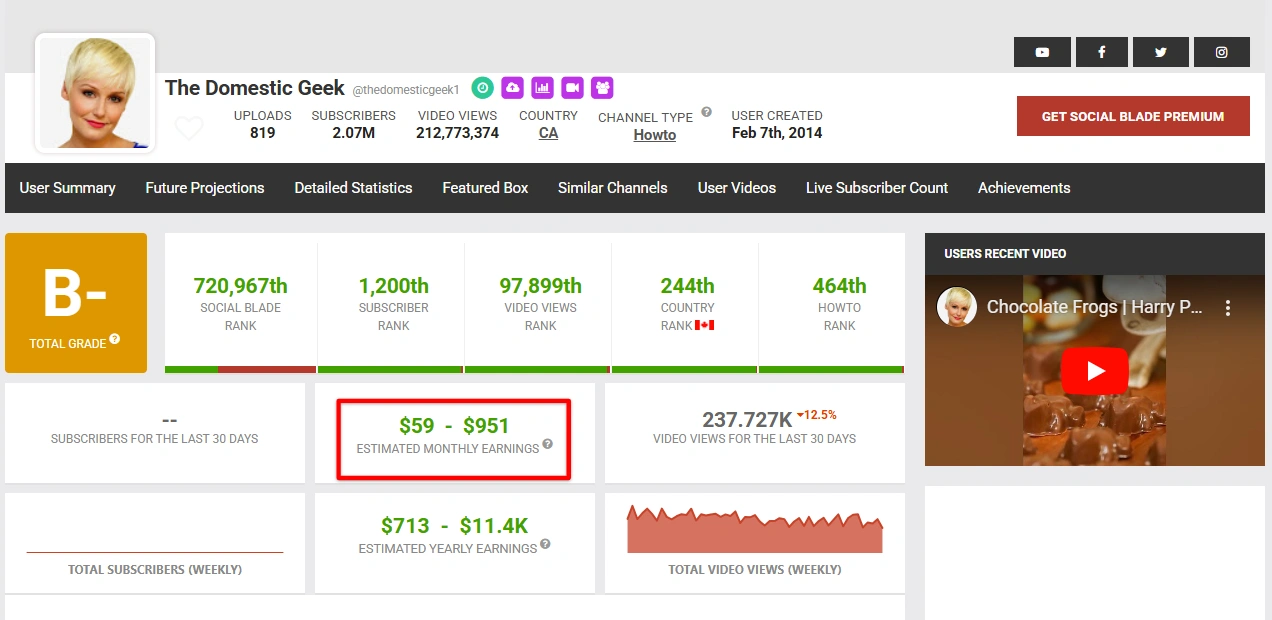Image resolution: width=1272 pixels, height=620 pixels.
Task: Click help icon for Estimated Monthly Earnings
Action: click(548, 445)
